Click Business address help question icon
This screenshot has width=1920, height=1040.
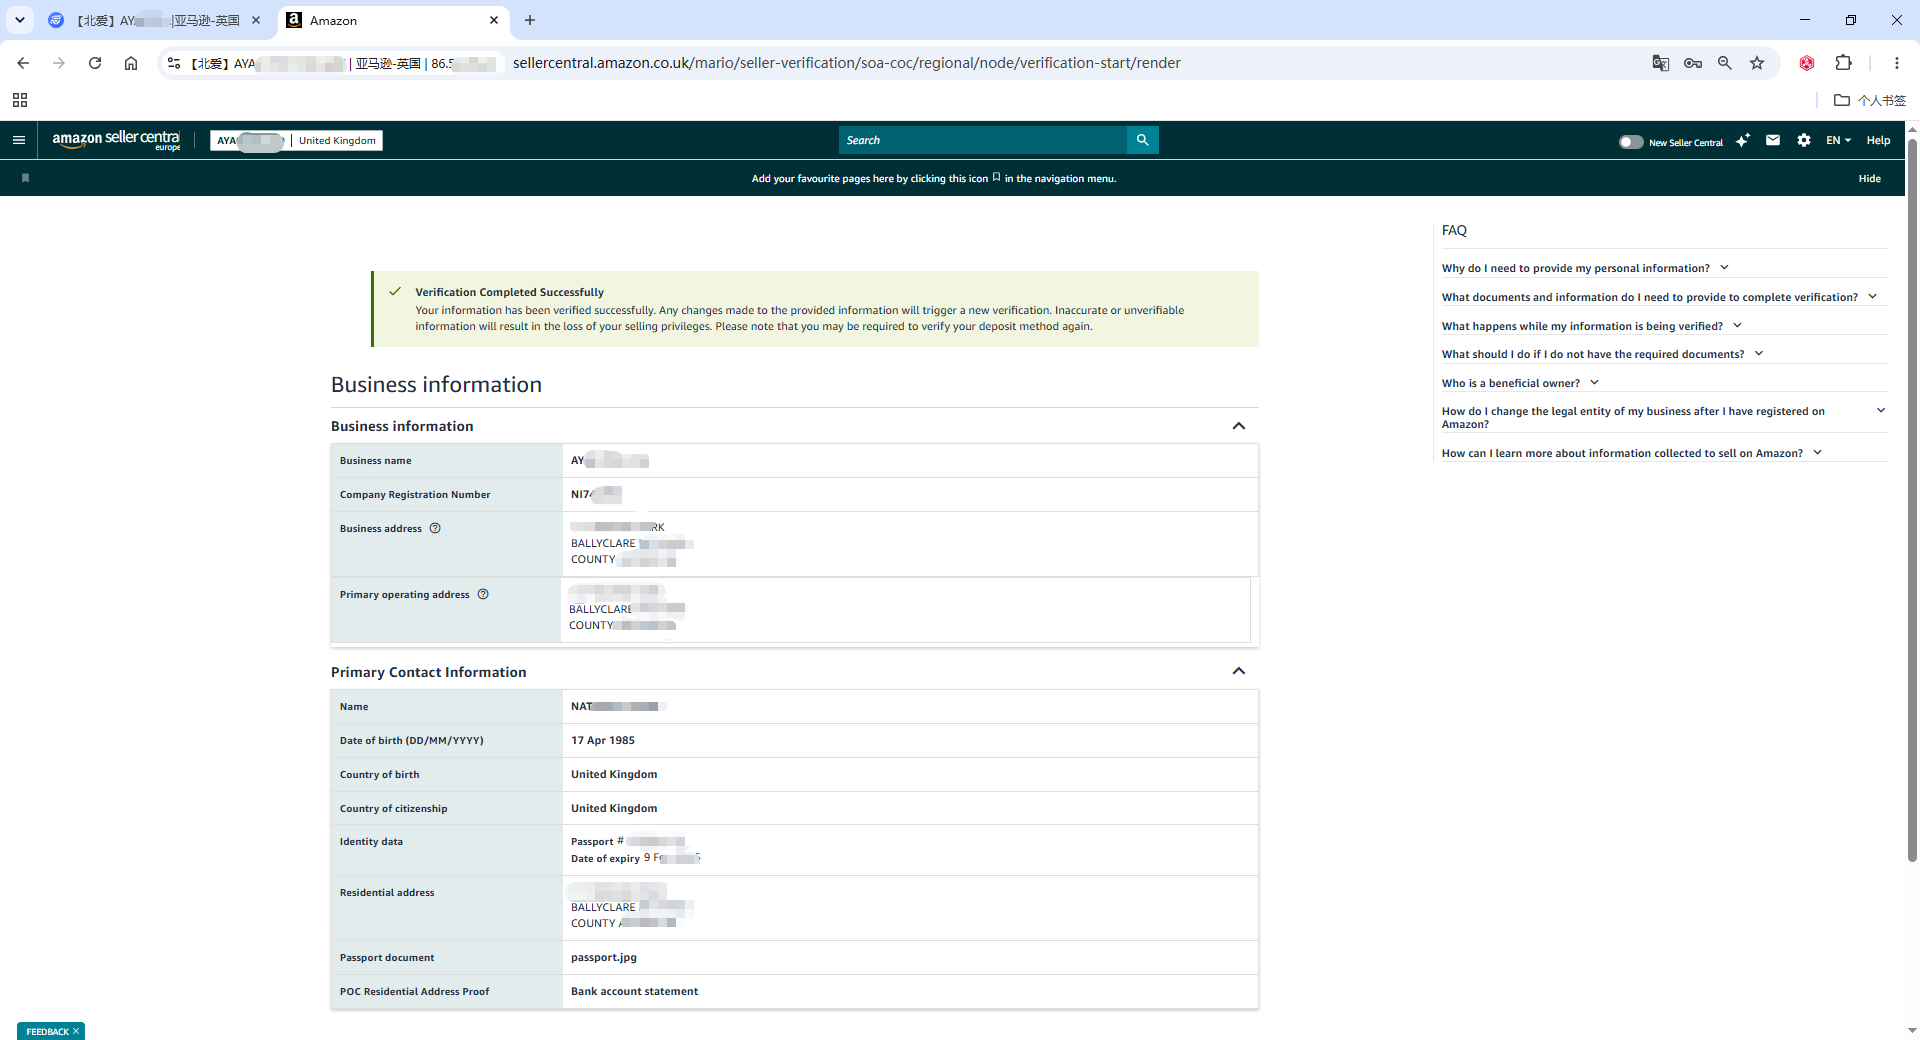pyautogui.click(x=435, y=528)
